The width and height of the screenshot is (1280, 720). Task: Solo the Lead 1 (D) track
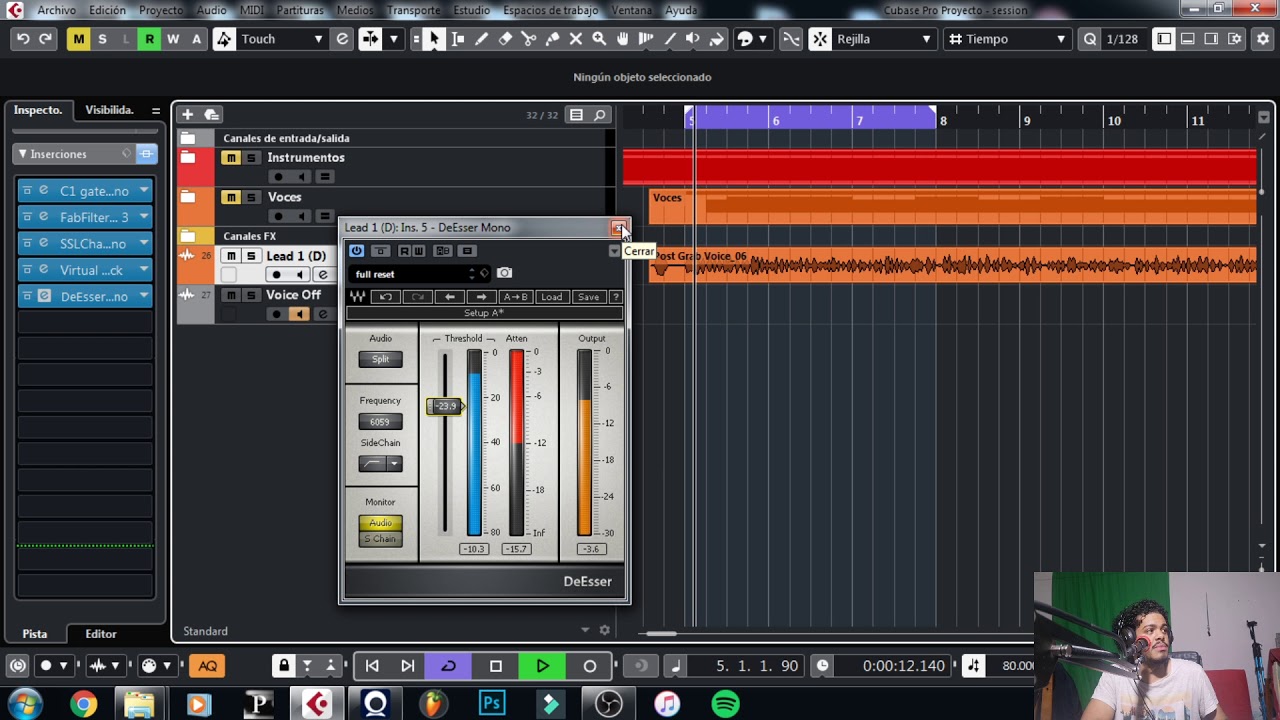[251, 256]
